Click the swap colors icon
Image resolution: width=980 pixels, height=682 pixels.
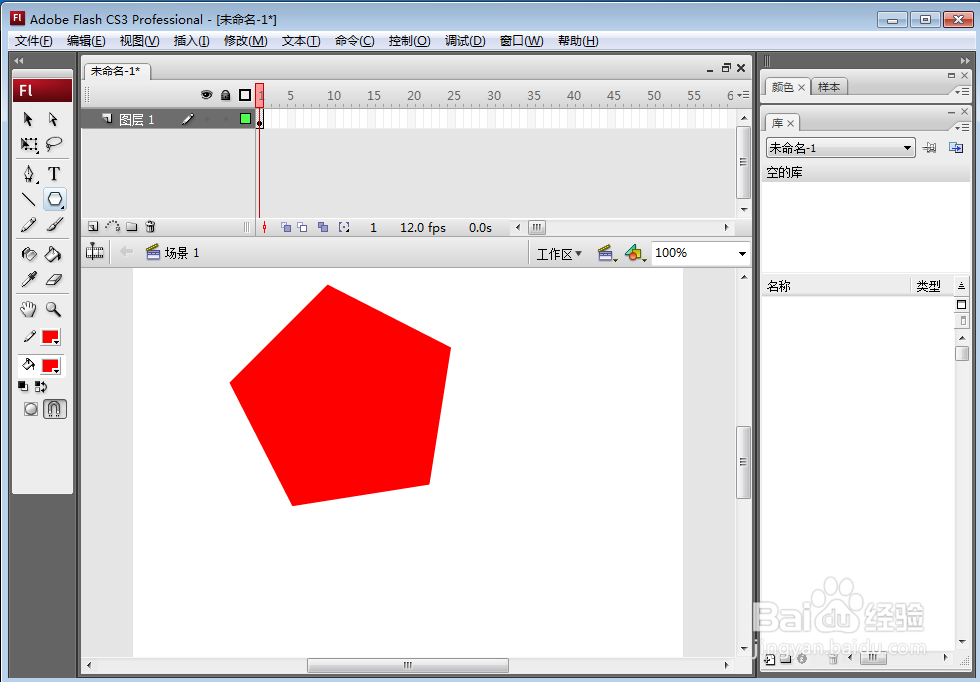point(41,386)
